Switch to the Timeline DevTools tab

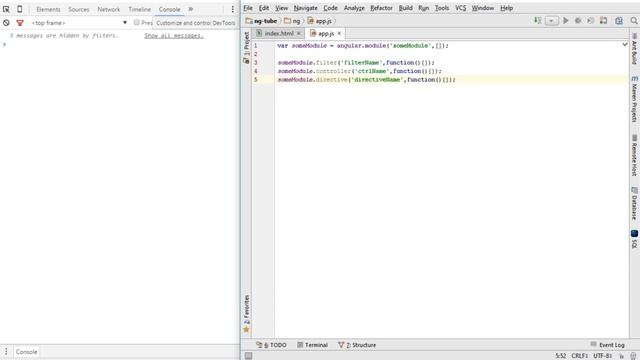click(x=140, y=9)
